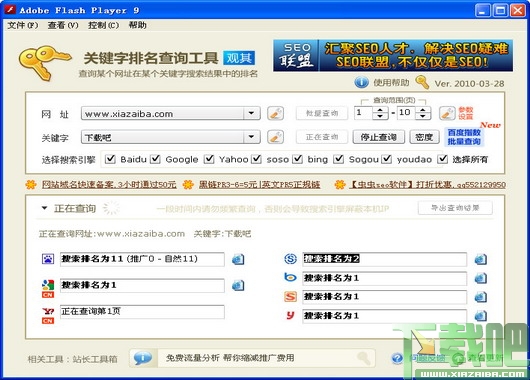Open Google ranking result page icon
Screen dimensions: 530x380
238,285
